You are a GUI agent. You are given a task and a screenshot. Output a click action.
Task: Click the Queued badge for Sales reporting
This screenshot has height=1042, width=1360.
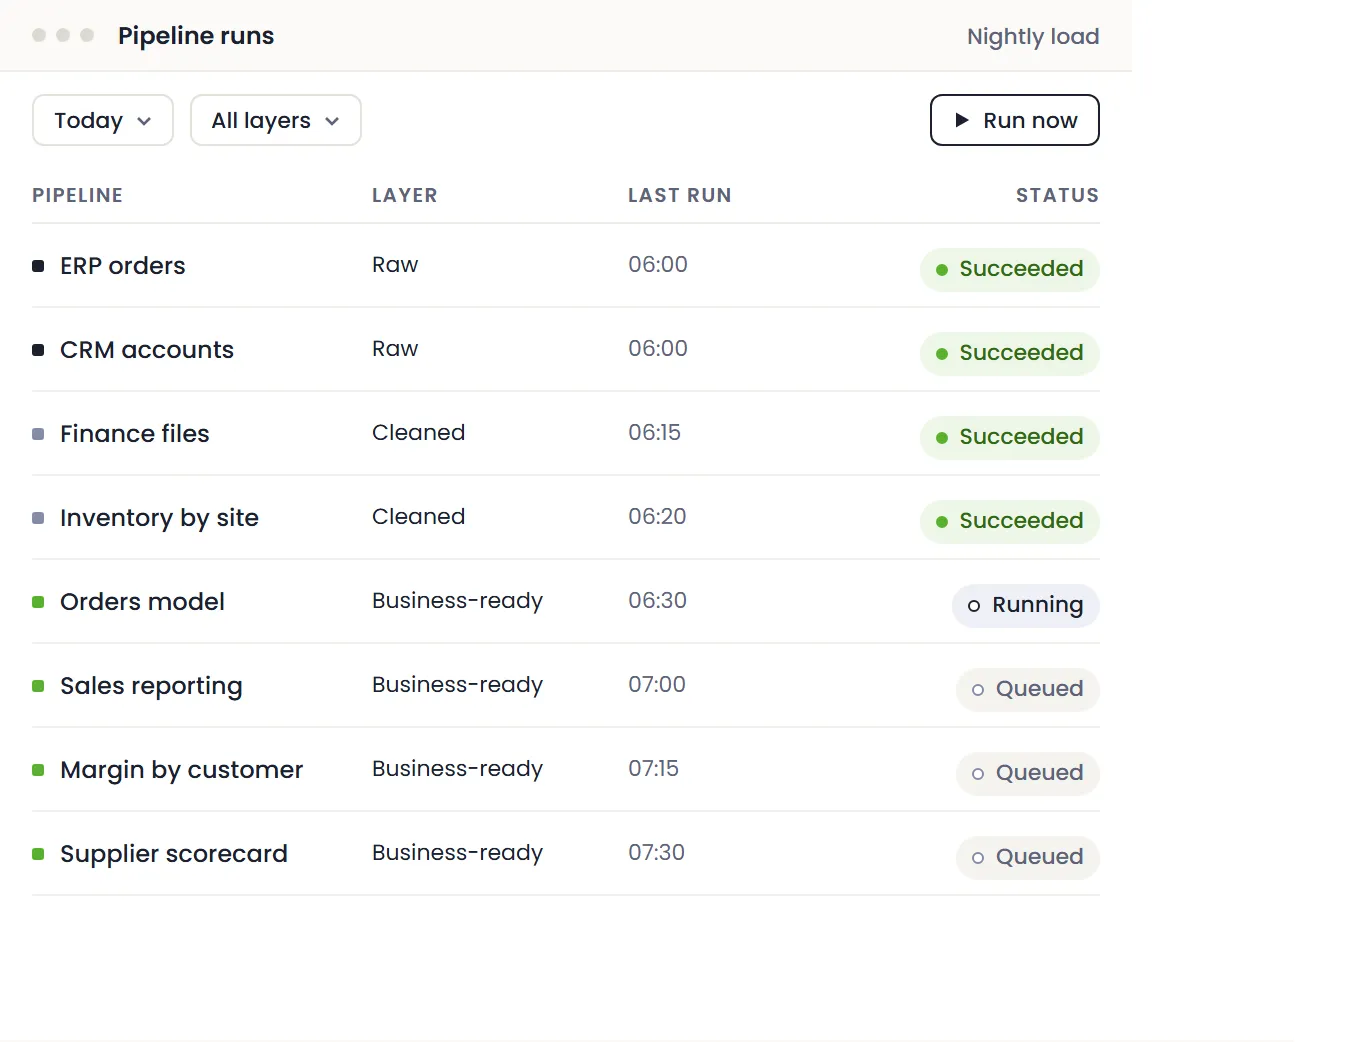[1027, 689]
